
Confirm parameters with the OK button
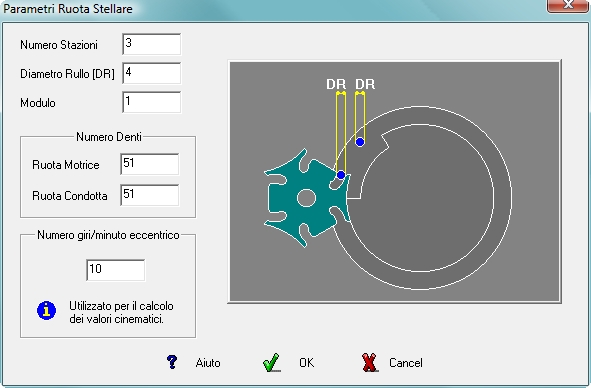point(306,363)
